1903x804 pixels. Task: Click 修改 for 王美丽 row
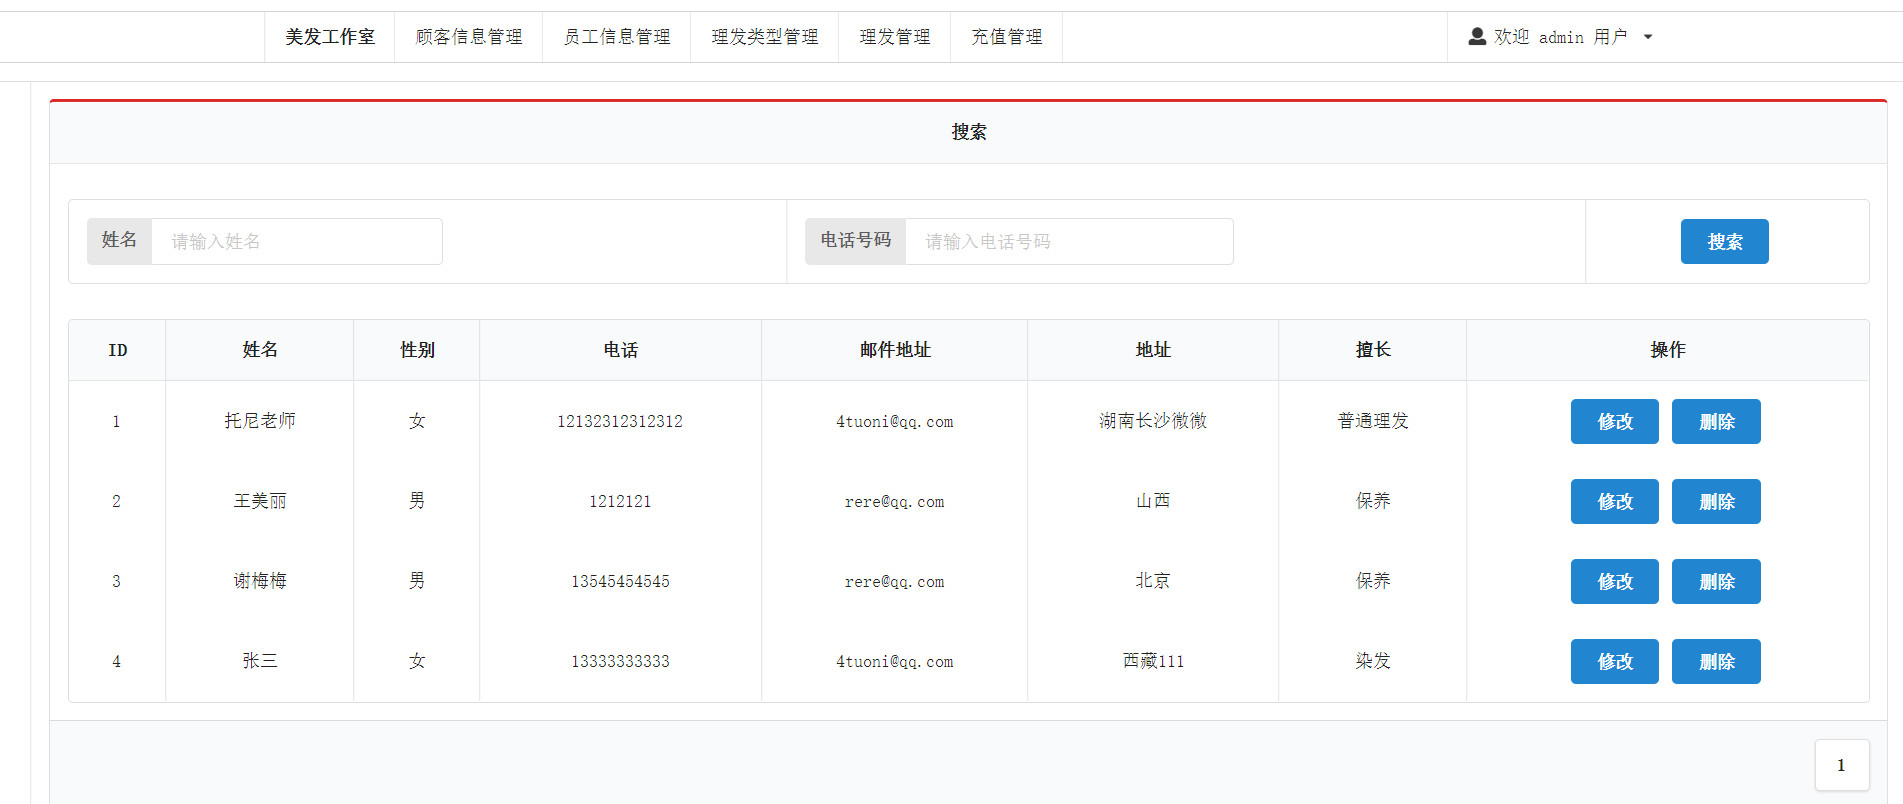(x=1615, y=501)
